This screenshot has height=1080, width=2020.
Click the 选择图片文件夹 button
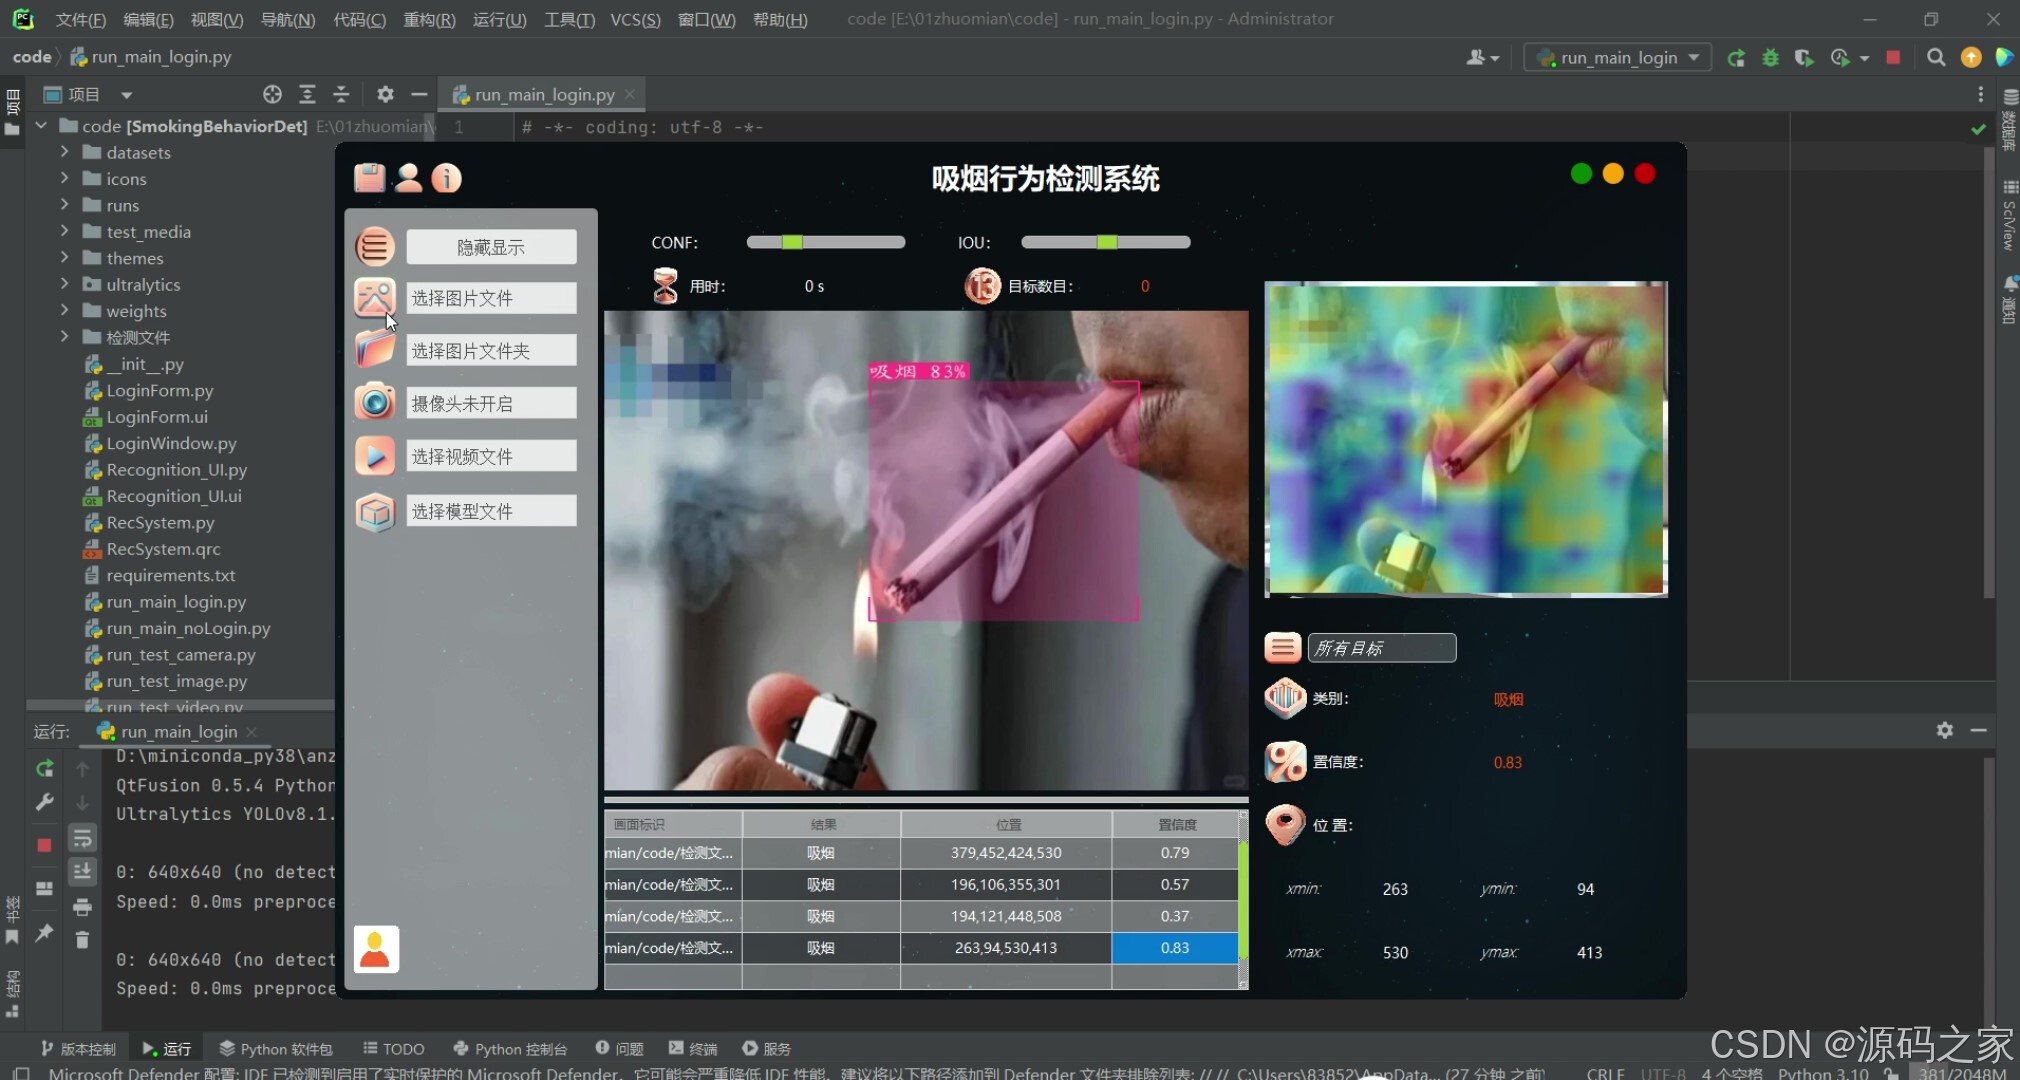pyautogui.click(x=490, y=350)
